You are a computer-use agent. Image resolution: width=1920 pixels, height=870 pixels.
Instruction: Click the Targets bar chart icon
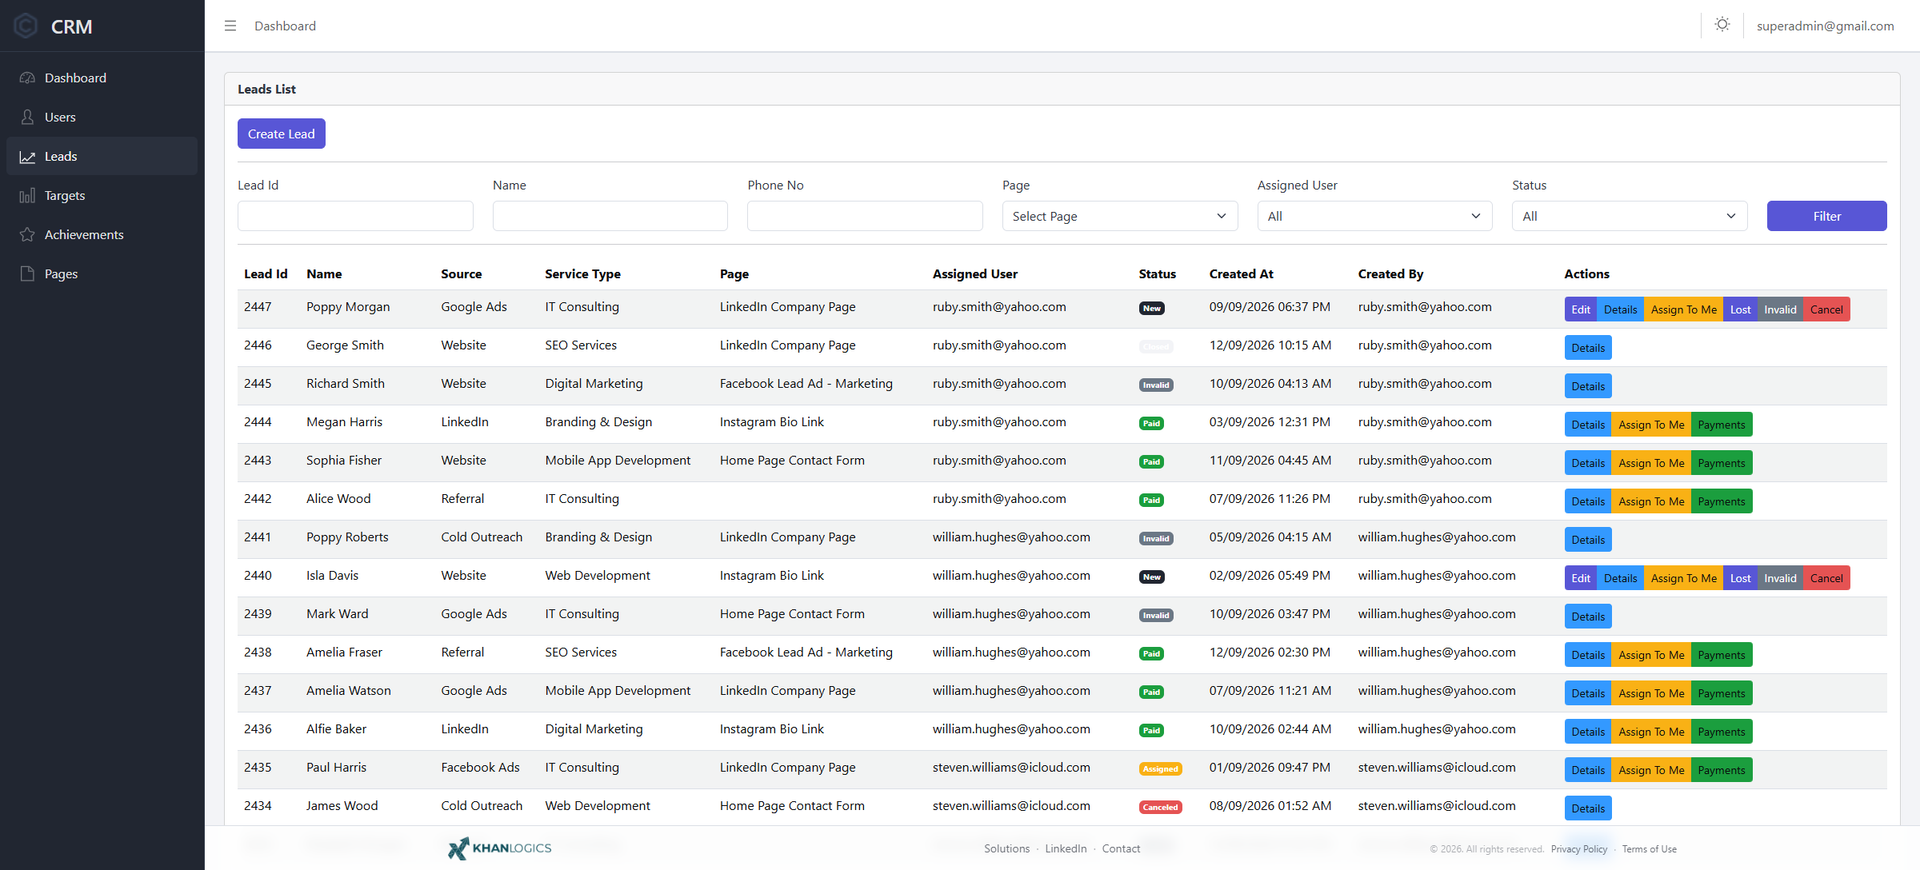coord(27,196)
